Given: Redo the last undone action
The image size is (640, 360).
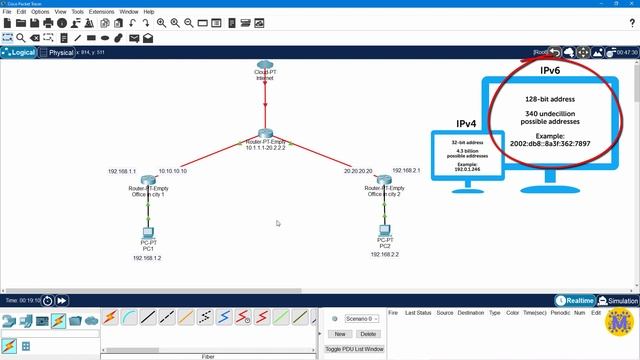Looking at the screenshot, I should (146, 23).
